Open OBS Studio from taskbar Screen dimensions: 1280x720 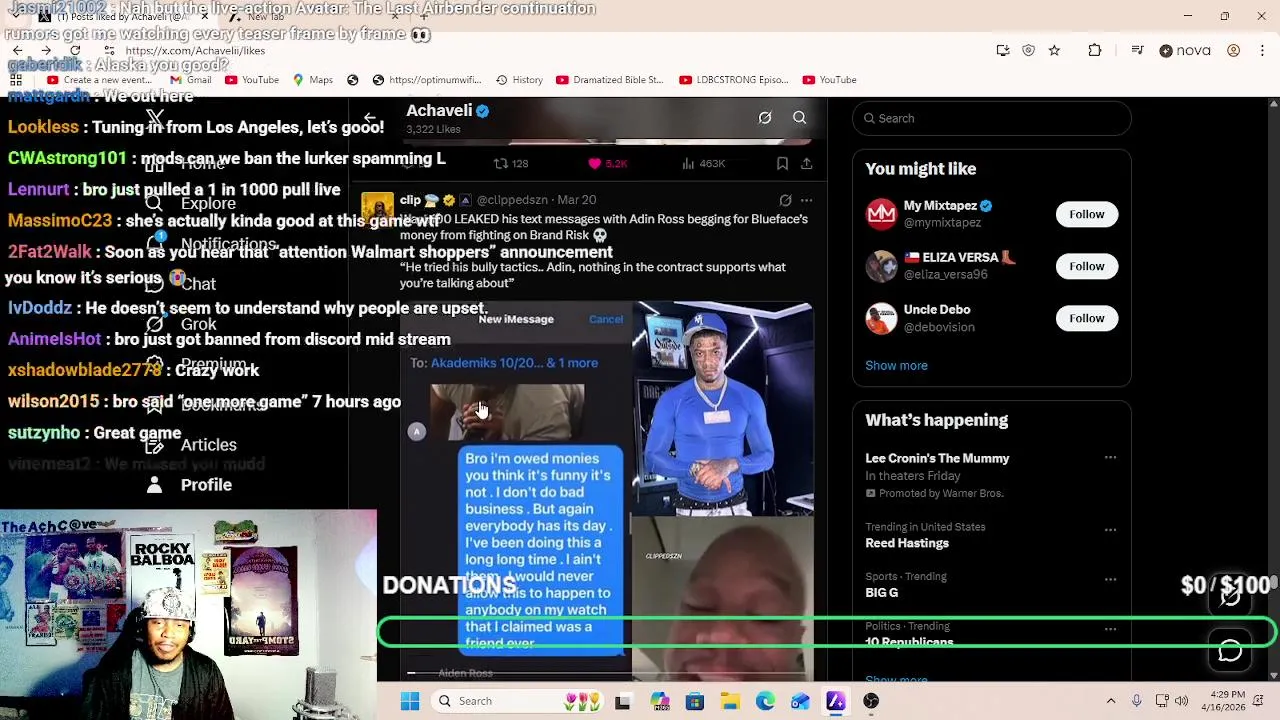tap(871, 701)
